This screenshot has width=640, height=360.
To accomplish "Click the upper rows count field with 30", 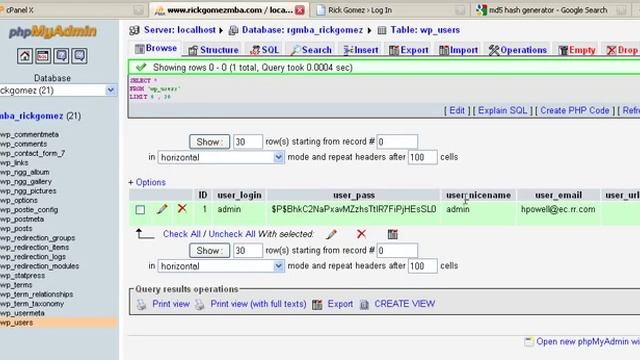I will click(248, 142).
